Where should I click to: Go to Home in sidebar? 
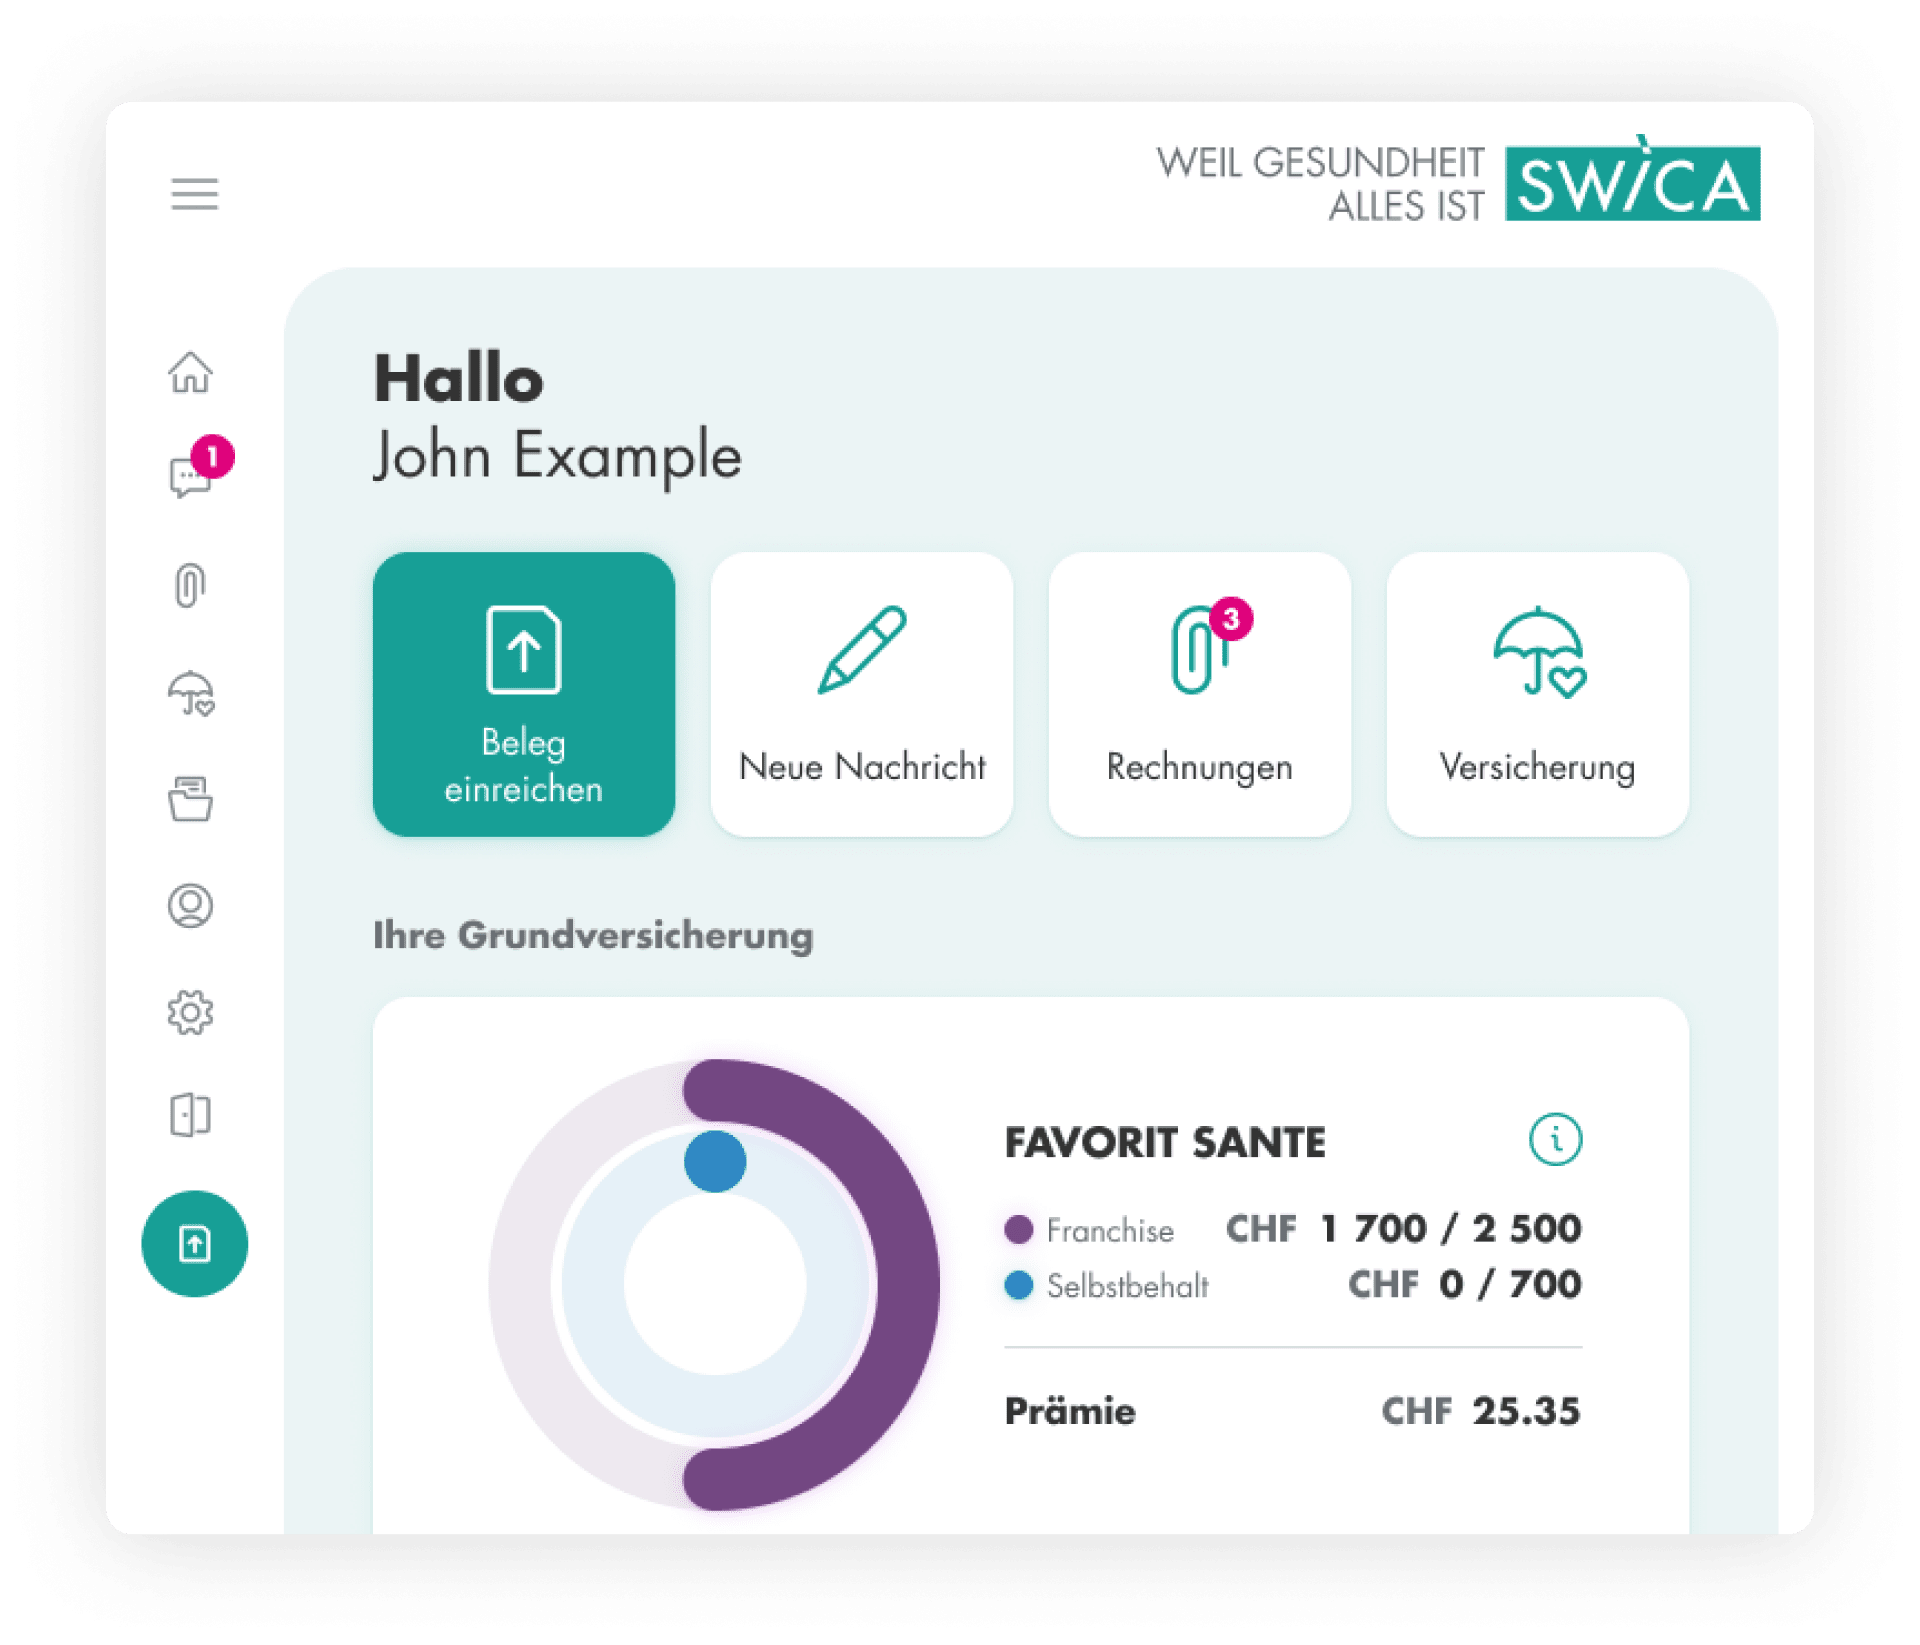tap(190, 372)
